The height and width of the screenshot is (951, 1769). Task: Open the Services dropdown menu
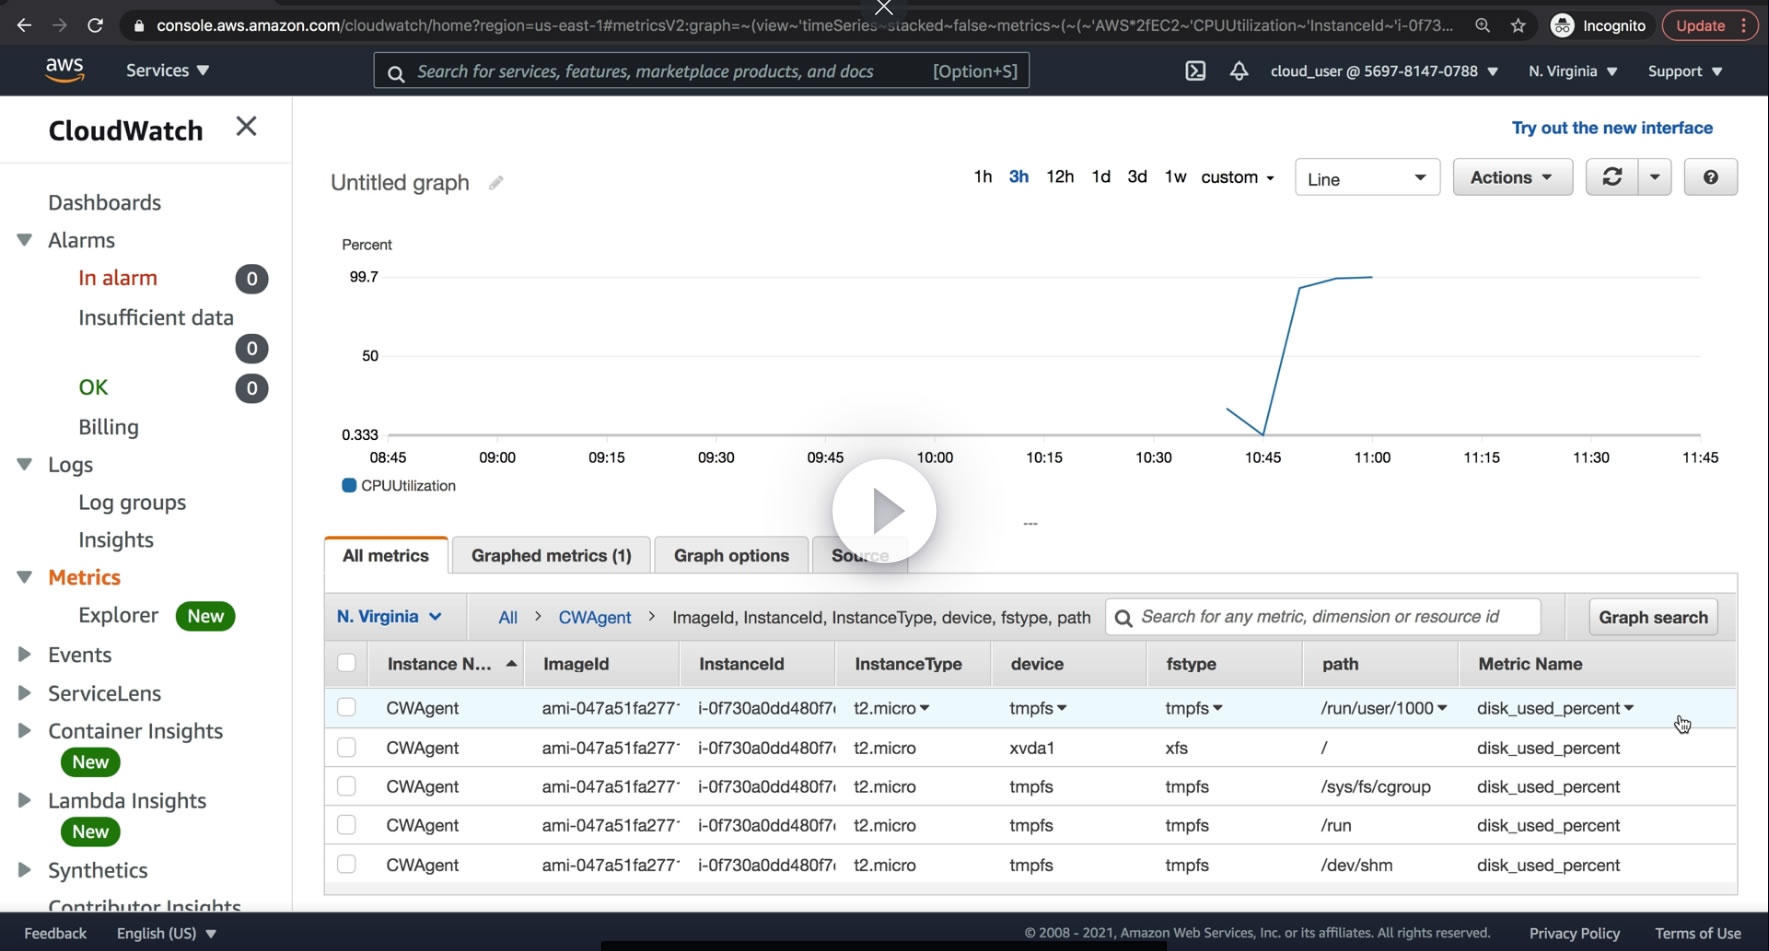(167, 71)
